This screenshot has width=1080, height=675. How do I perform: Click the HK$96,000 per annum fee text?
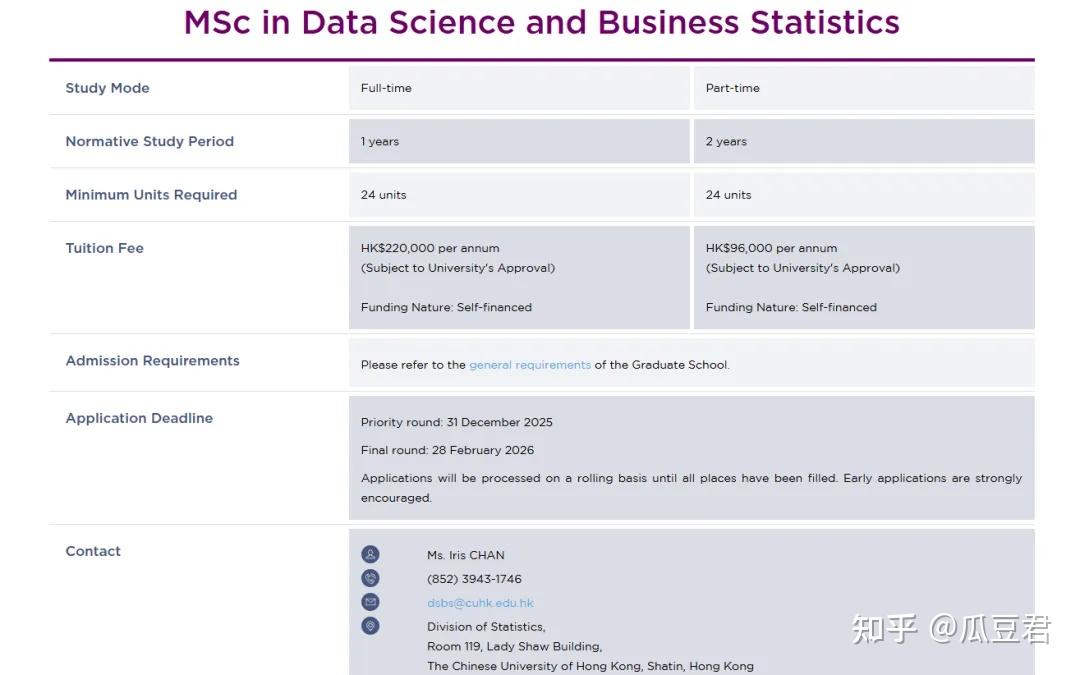point(772,248)
